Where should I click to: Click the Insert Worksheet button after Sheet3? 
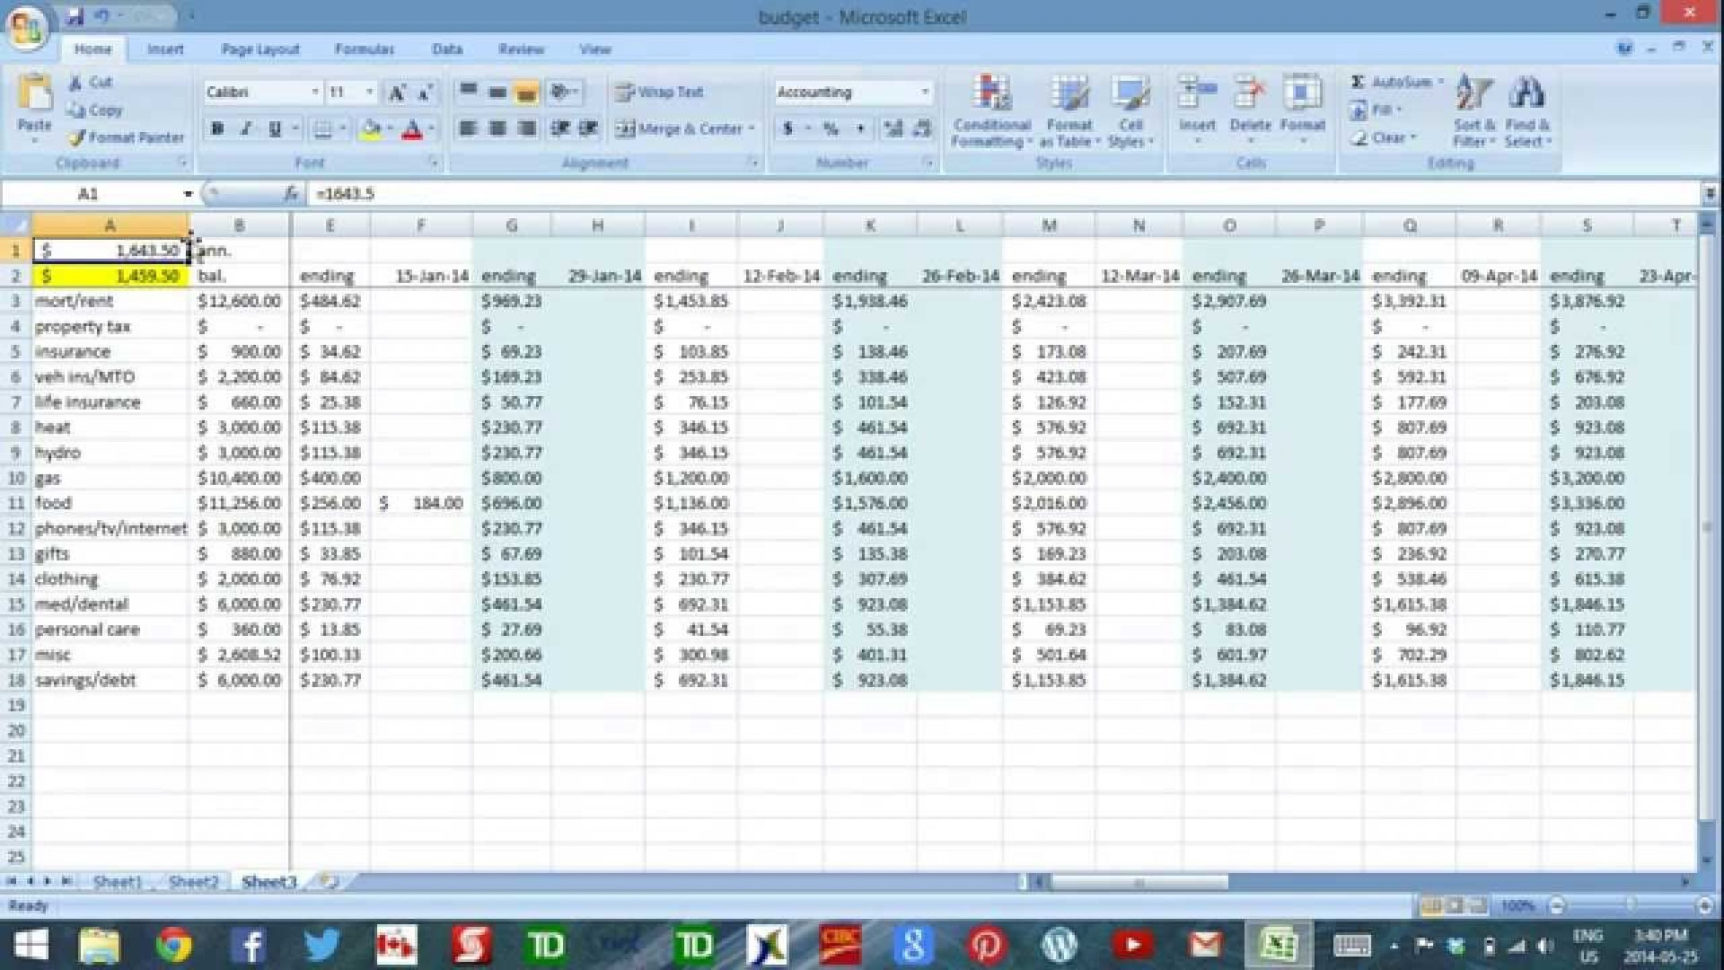pyautogui.click(x=327, y=880)
